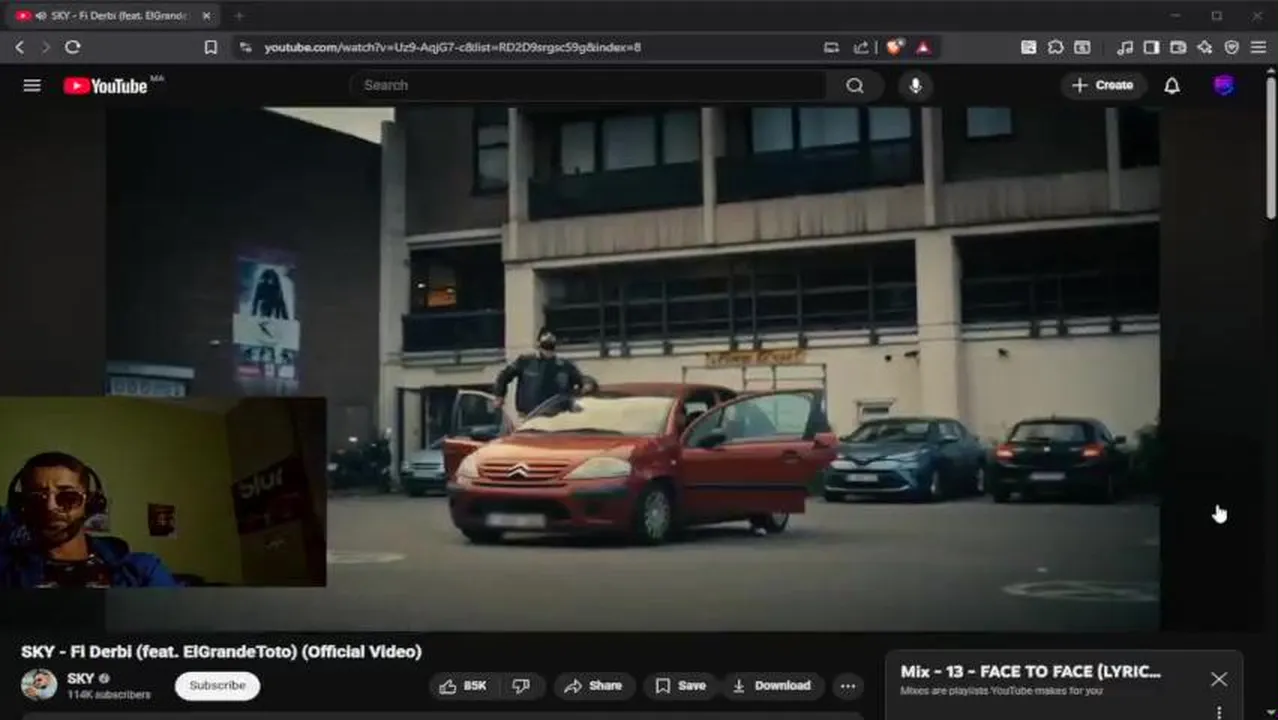Viewport: 1278px width, 720px height.
Task: Save the video to a playlist
Action: 680,686
